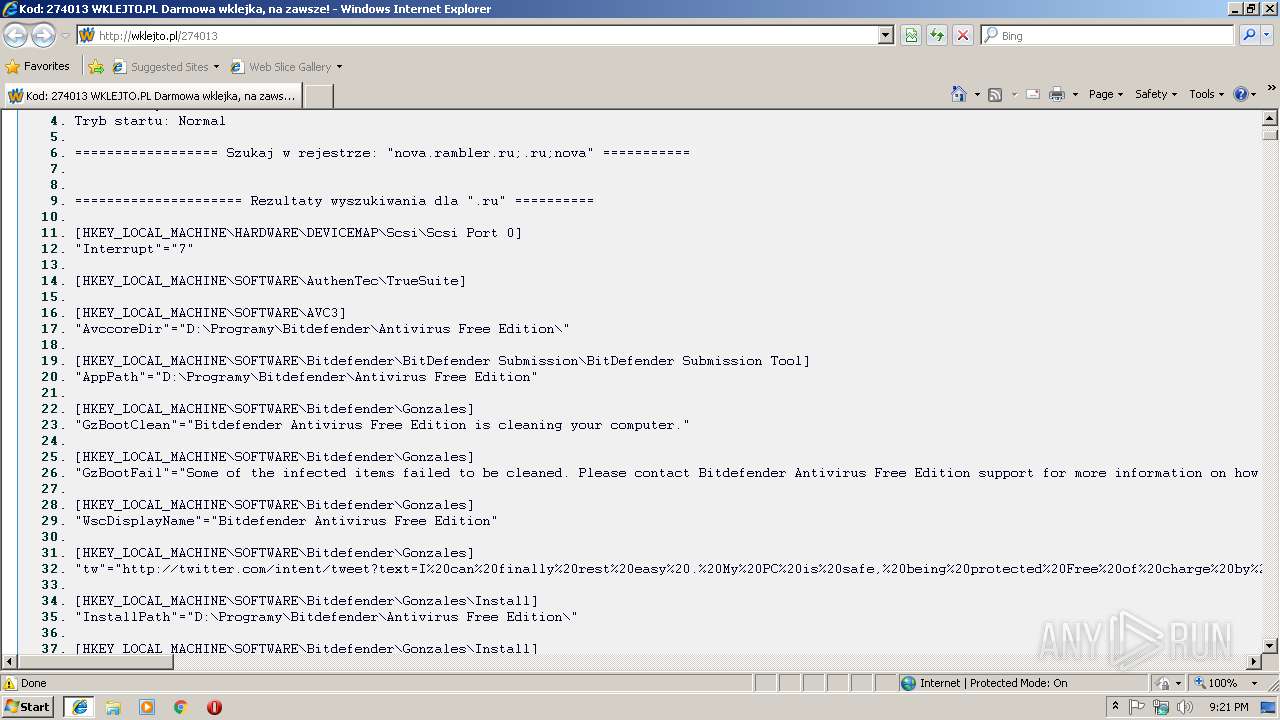
Task: Click vertical scrollbar up arrow
Action: click(1270, 119)
